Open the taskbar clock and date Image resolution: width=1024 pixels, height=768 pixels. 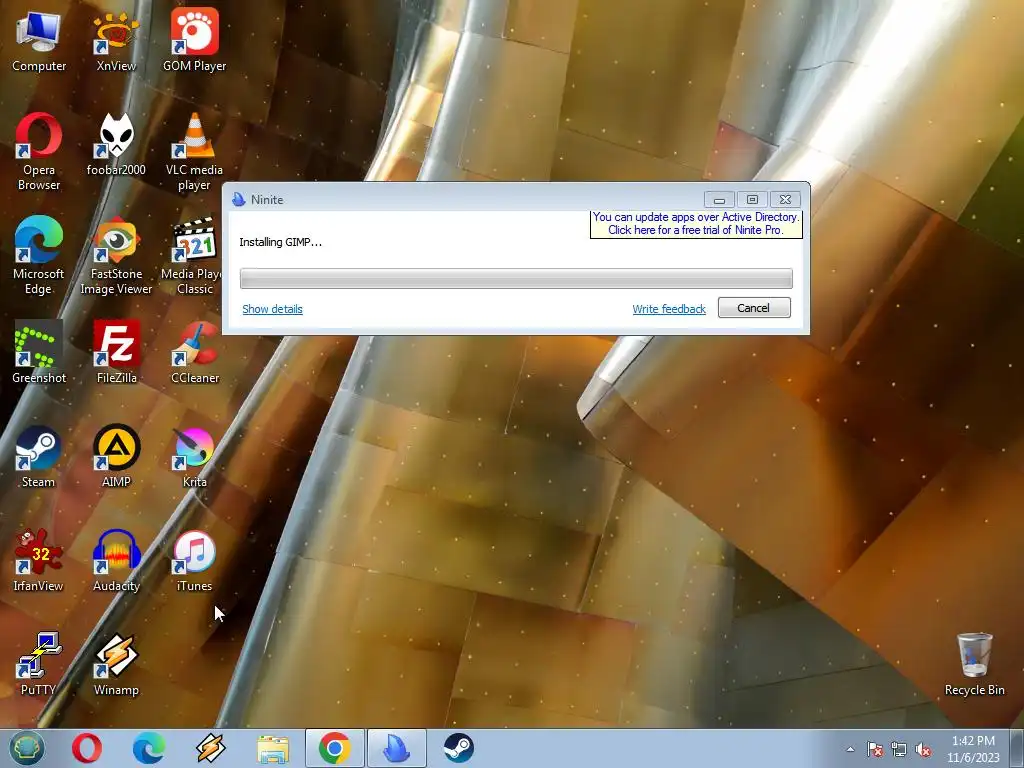[973, 749]
